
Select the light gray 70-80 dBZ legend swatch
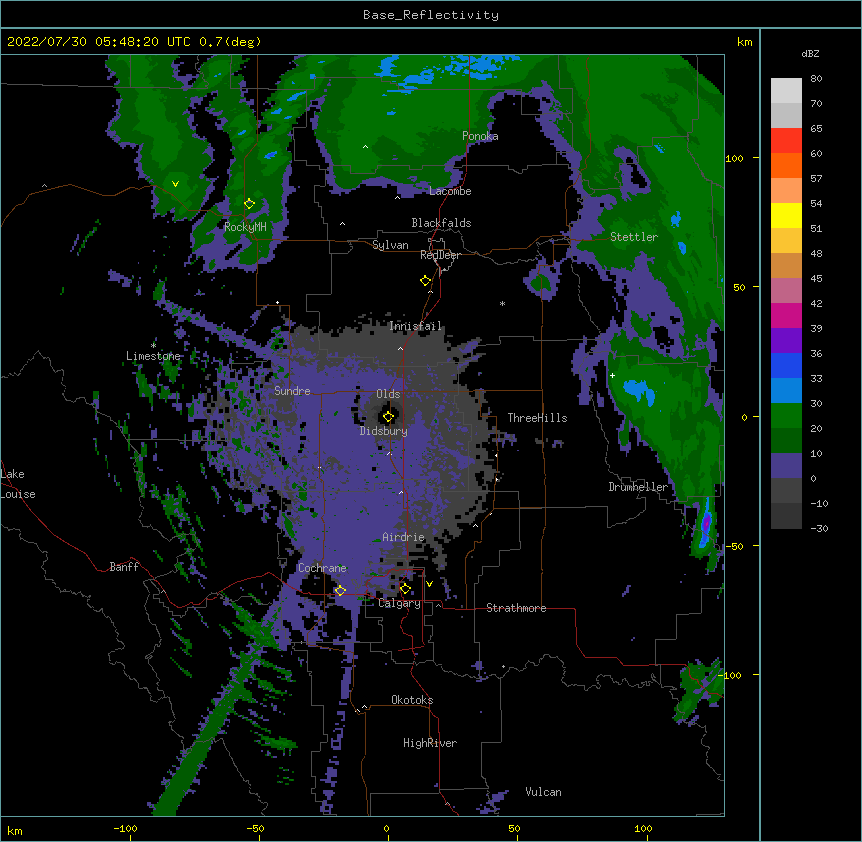[786, 90]
